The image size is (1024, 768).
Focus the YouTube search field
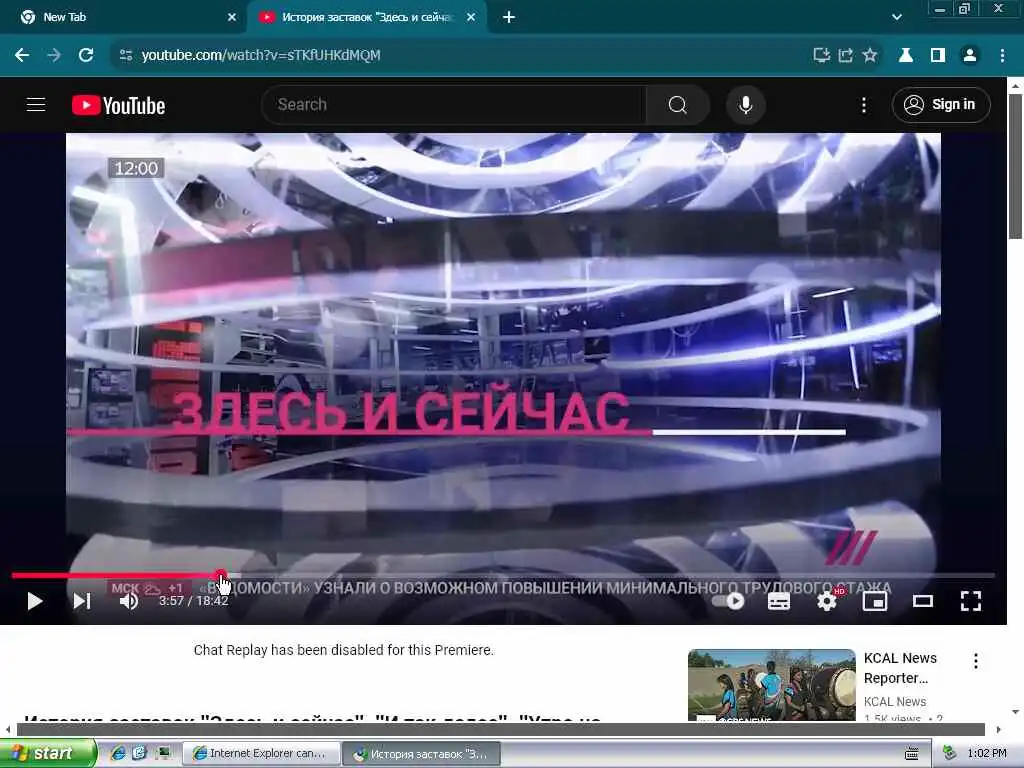(x=453, y=104)
